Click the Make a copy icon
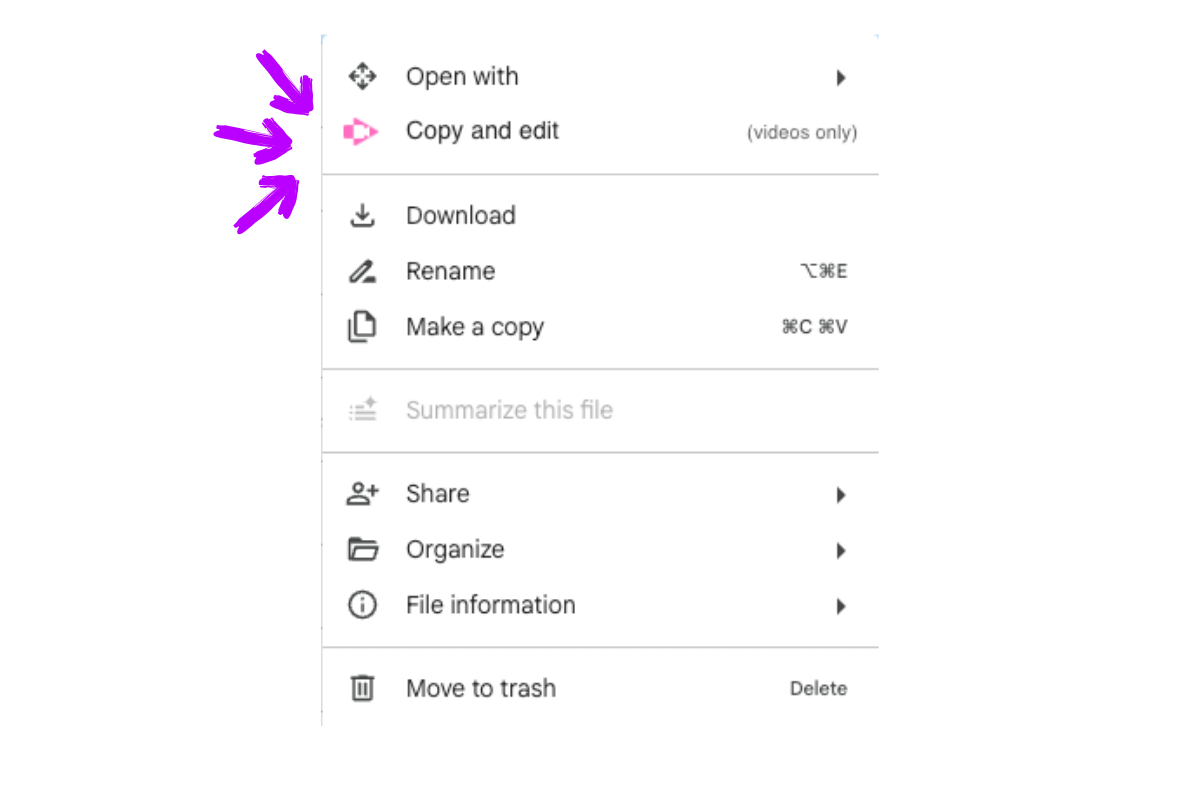The height and width of the screenshot is (800, 1200). [362, 328]
